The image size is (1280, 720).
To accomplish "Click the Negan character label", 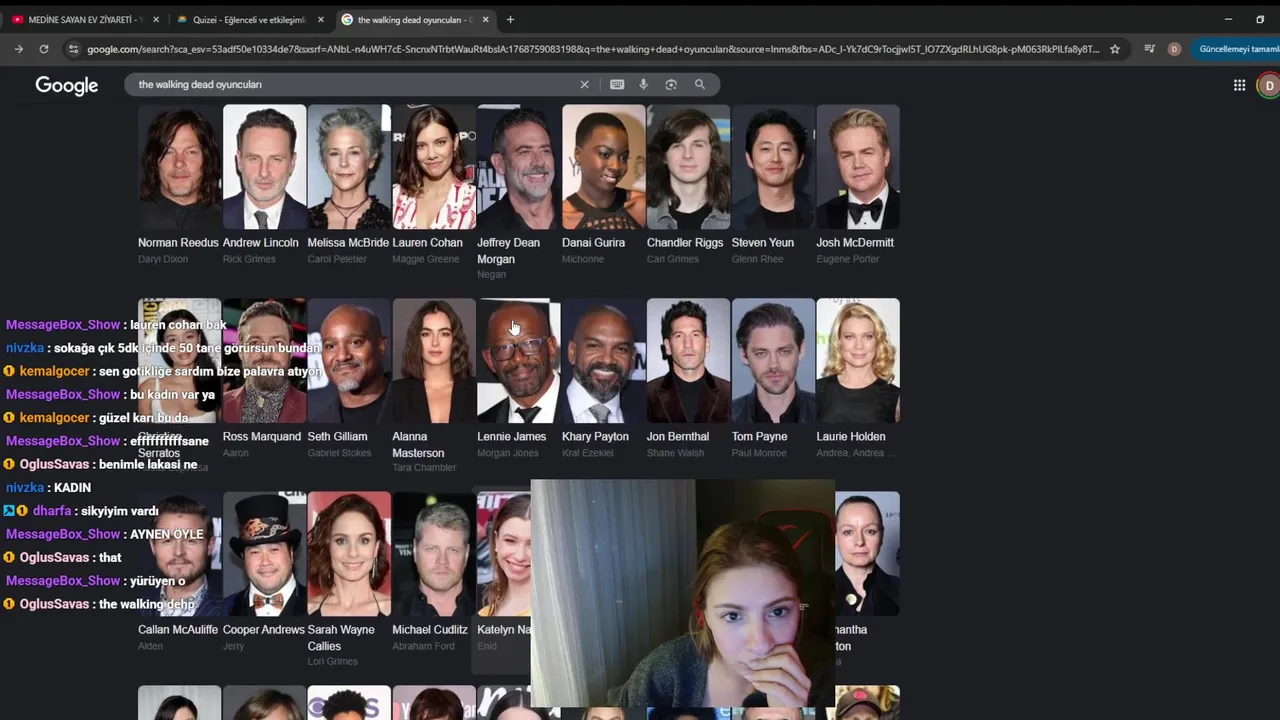I will 491,275.
